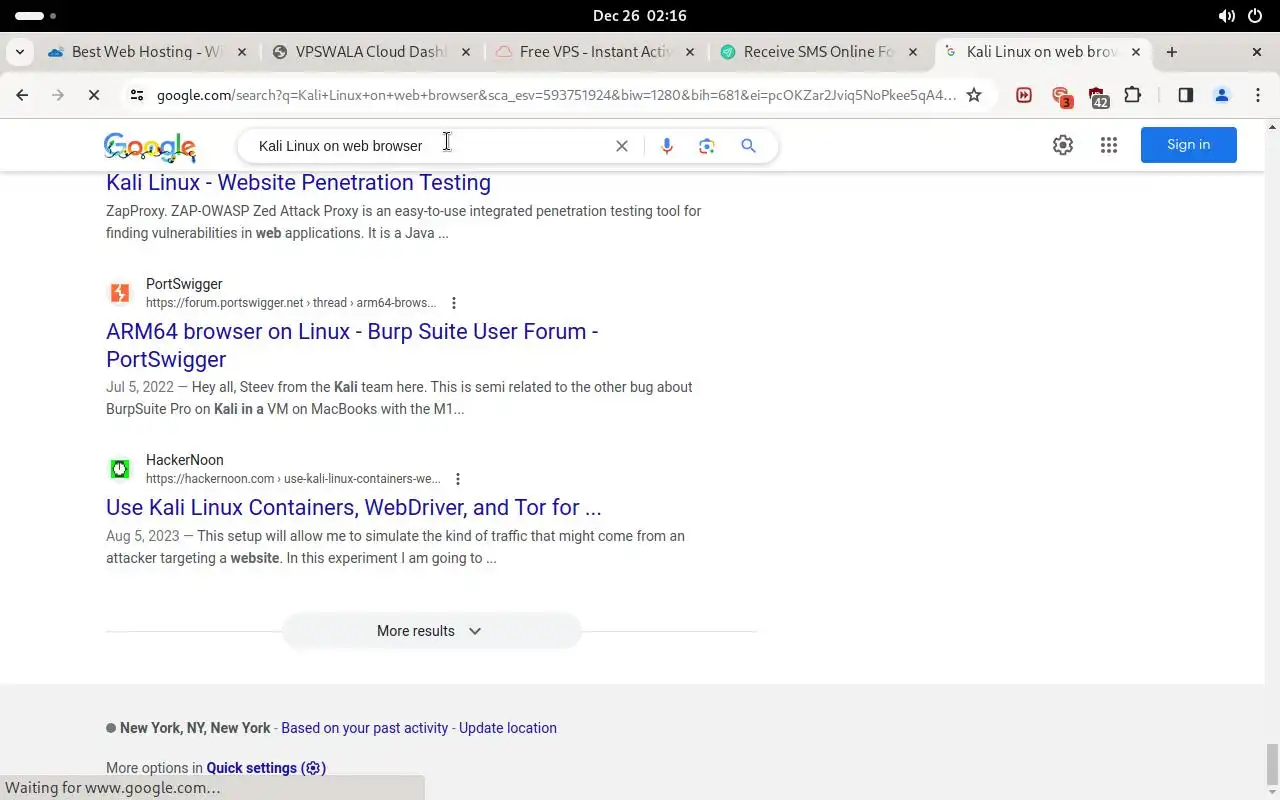View site information icon in address bar

pos(137,95)
